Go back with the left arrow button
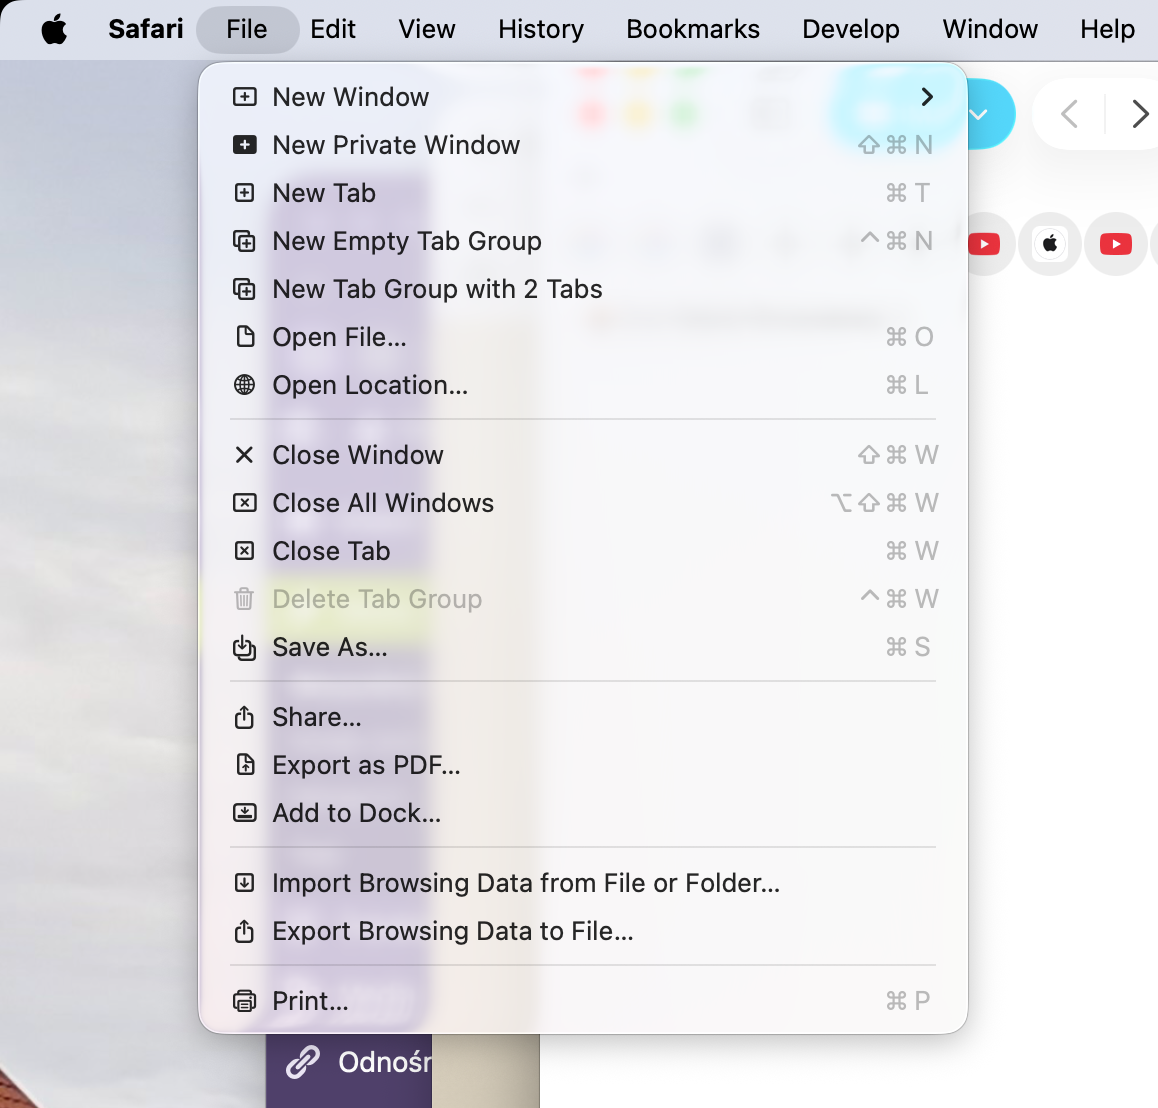The height and width of the screenshot is (1108, 1158). [x=1069, y=115]
